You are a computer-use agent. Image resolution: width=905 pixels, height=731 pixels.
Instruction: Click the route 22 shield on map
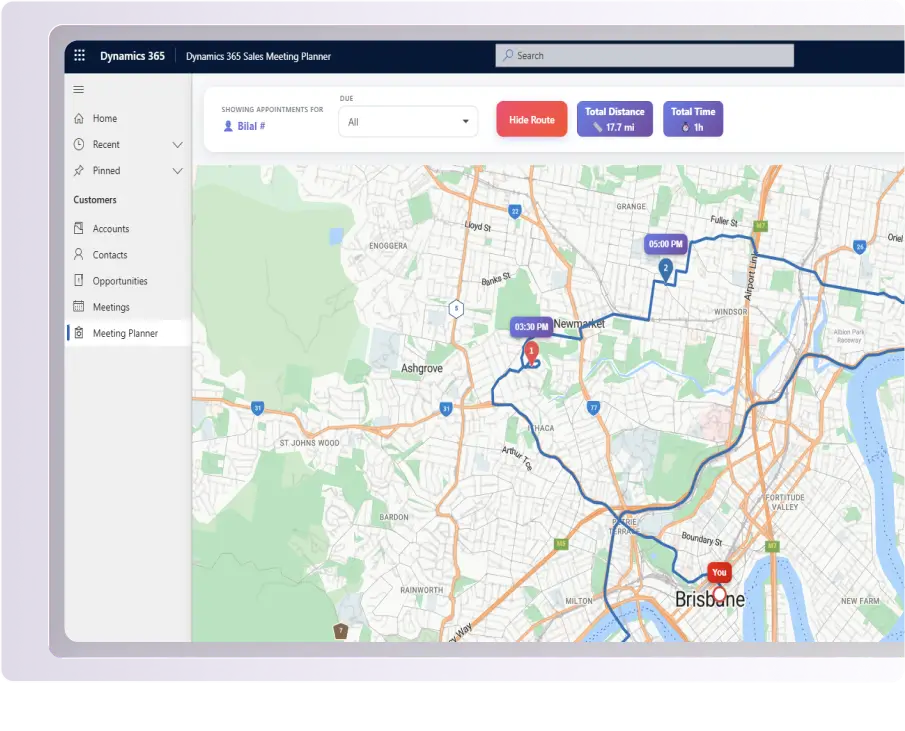[x=515, y=212]
